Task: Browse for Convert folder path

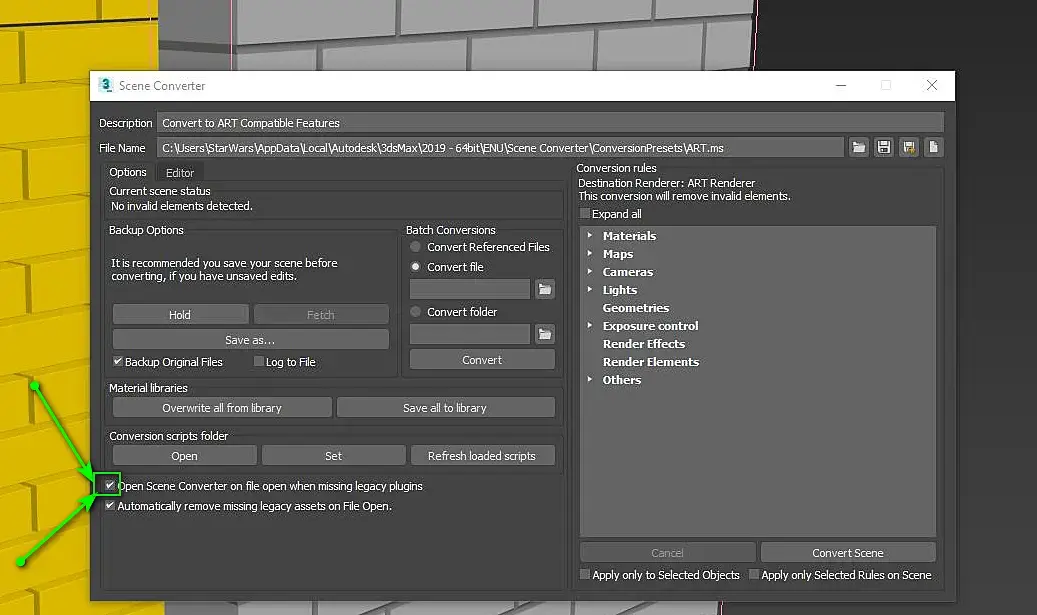Action: [x=544, y=334]
